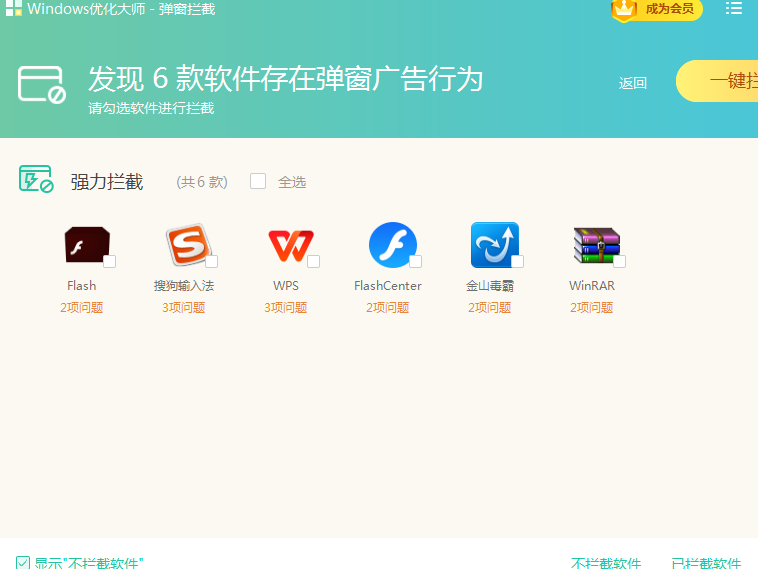The width and height of the screenshot is (758, 569).
Task: Click the FlashCenter application icon
Action: click(x=391, y=245)
